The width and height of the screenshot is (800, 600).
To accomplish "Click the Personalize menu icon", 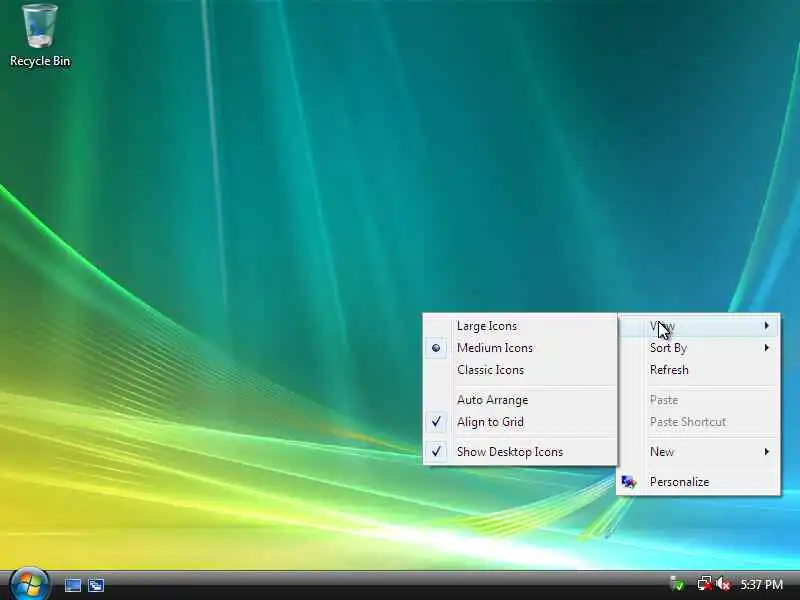I will click(629, 482).
